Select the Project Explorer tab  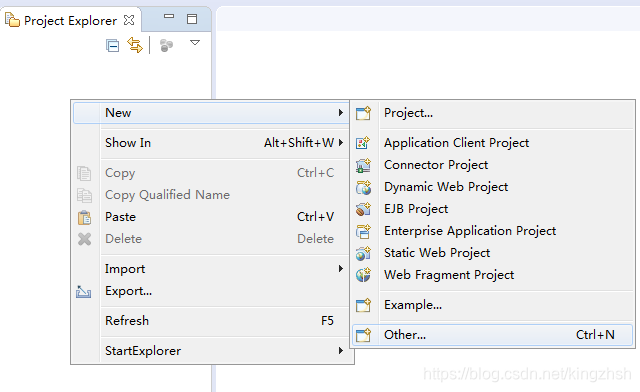[x=70, y=20]
